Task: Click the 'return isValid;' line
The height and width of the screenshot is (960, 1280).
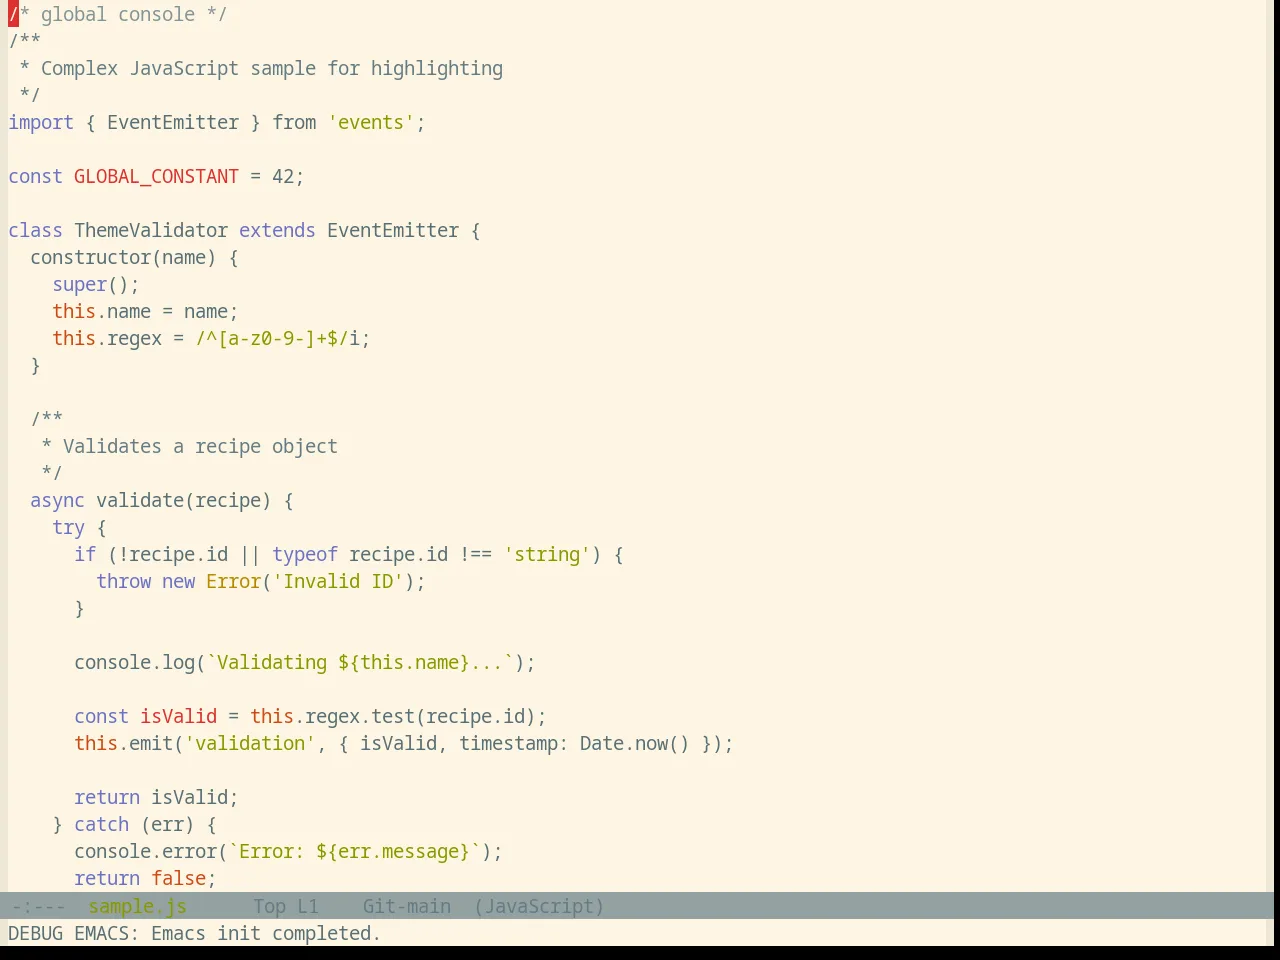Action: [x=156, y=797]
